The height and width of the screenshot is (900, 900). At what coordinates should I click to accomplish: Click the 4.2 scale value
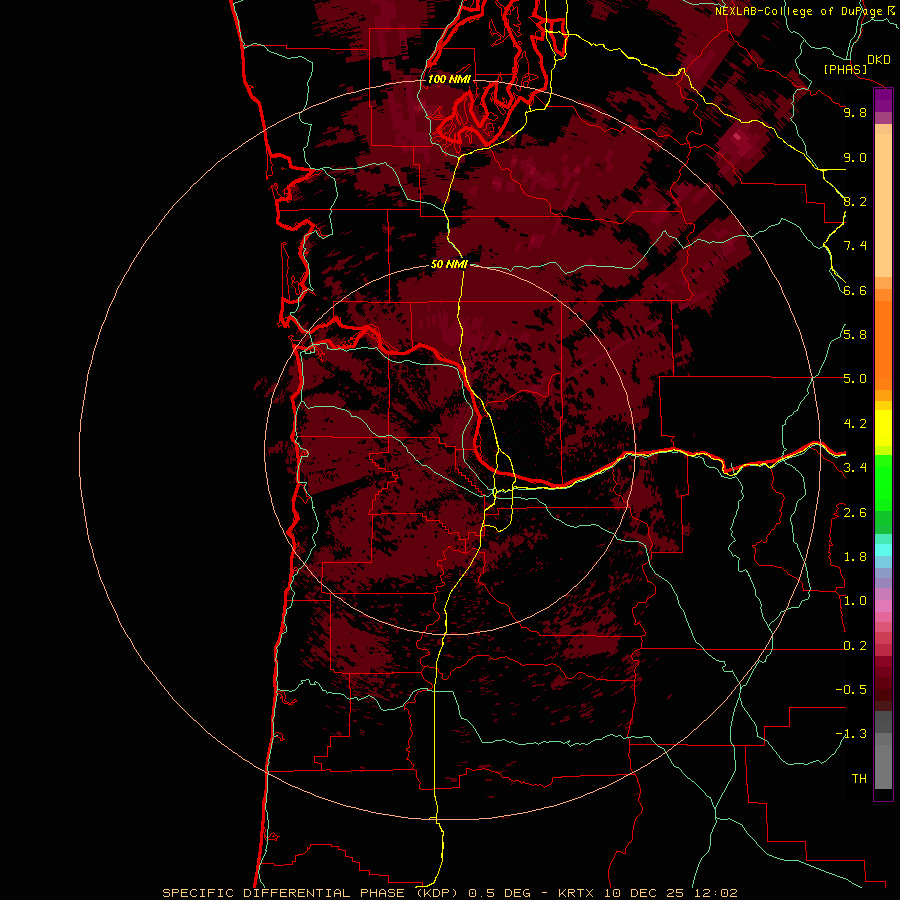[855, 424]
